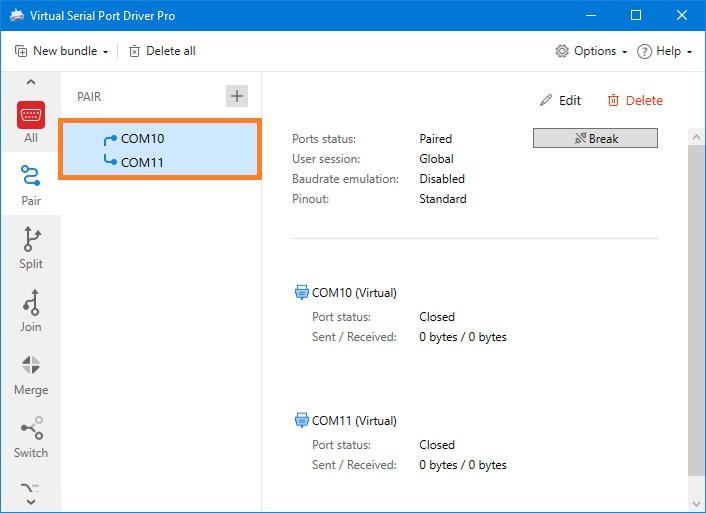Maximize the Virtual Serial Port Driver window
The image size is (706, 513).
click(x=636, y=15)
